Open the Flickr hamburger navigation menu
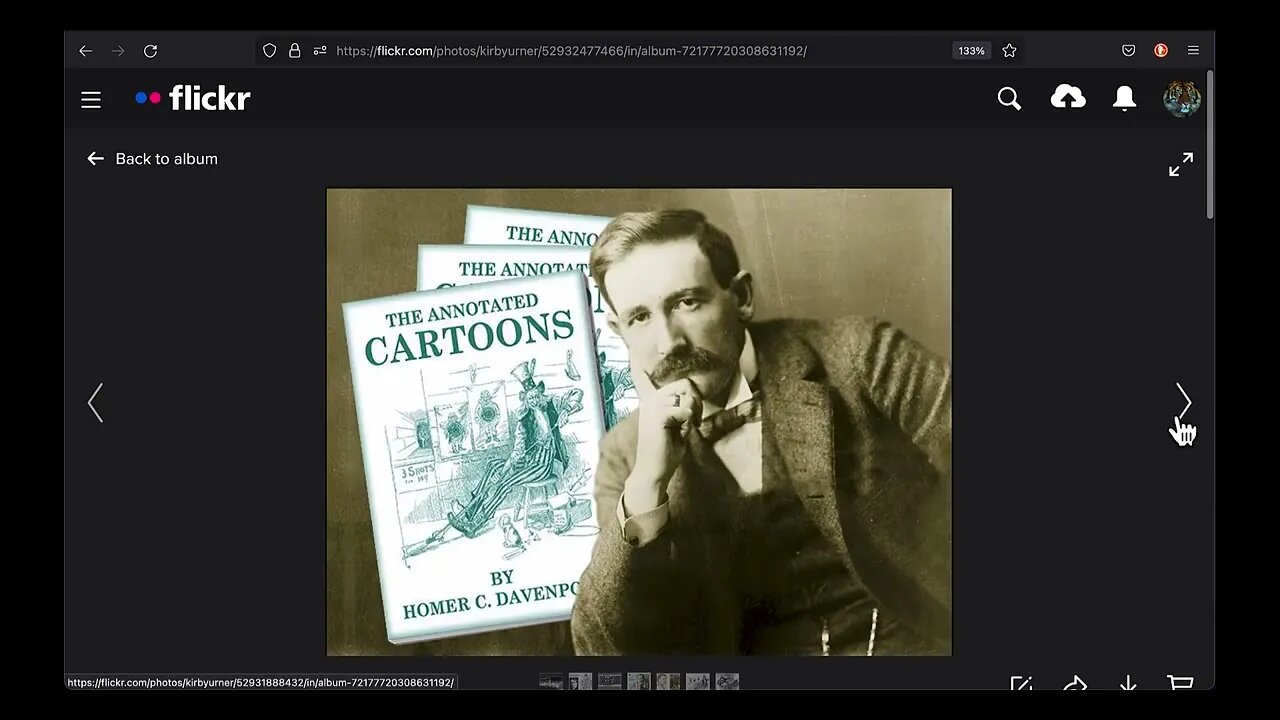The height and width of the screenshot is (720, 1280). 91,99
